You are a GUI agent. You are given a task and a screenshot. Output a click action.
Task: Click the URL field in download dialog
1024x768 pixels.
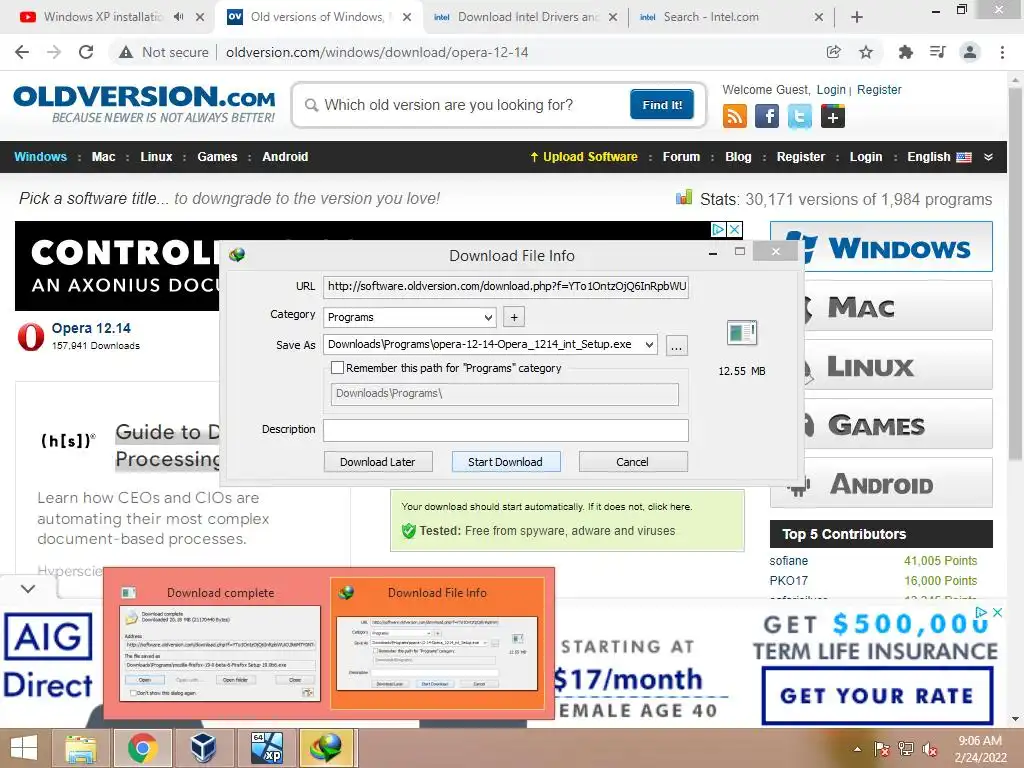(505, 286)
